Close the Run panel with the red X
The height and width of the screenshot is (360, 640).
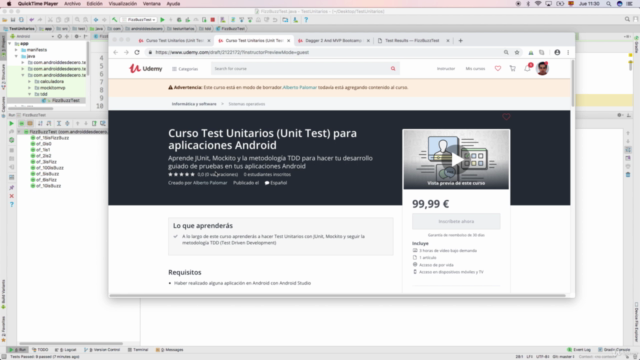tap(11, 196)
